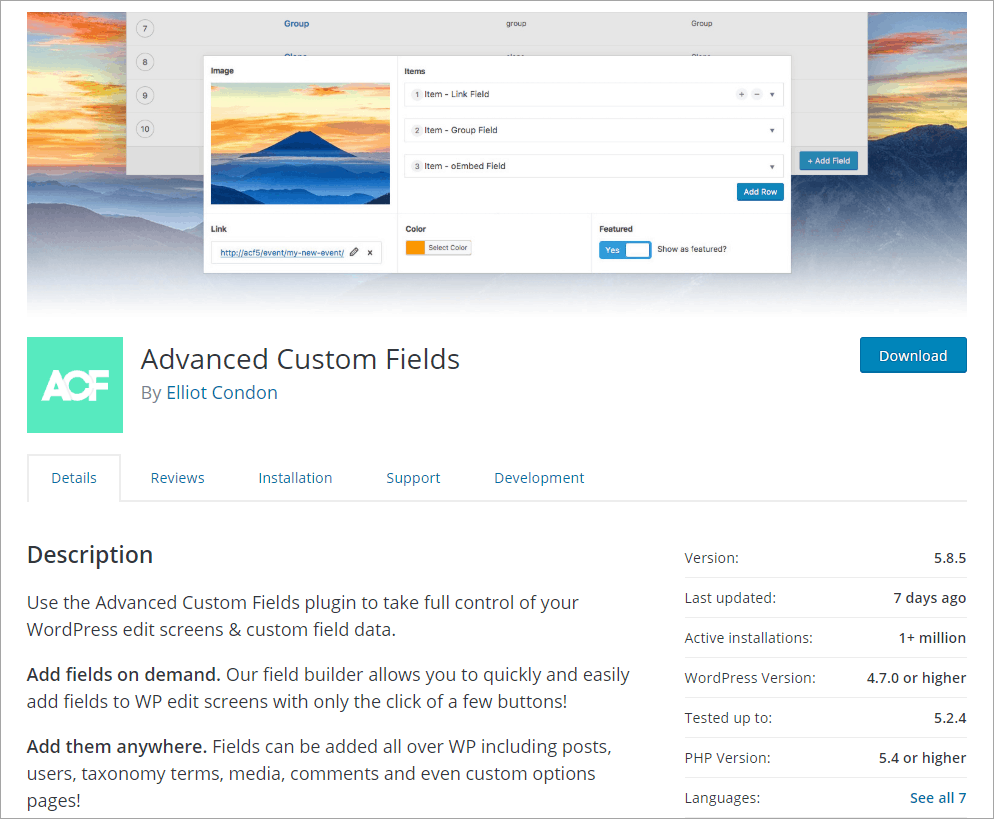The image size is (994, 819).
Task: Switch to the Reviews tab
Action: 177,477
